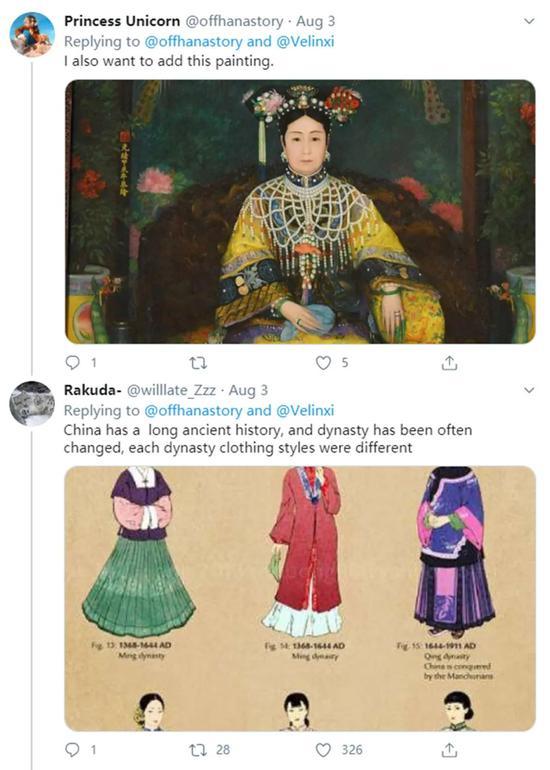Click @offhanastory mention in Rakuda-'s reply line
The width and height of the screenshot is (550, 770).
193,410
